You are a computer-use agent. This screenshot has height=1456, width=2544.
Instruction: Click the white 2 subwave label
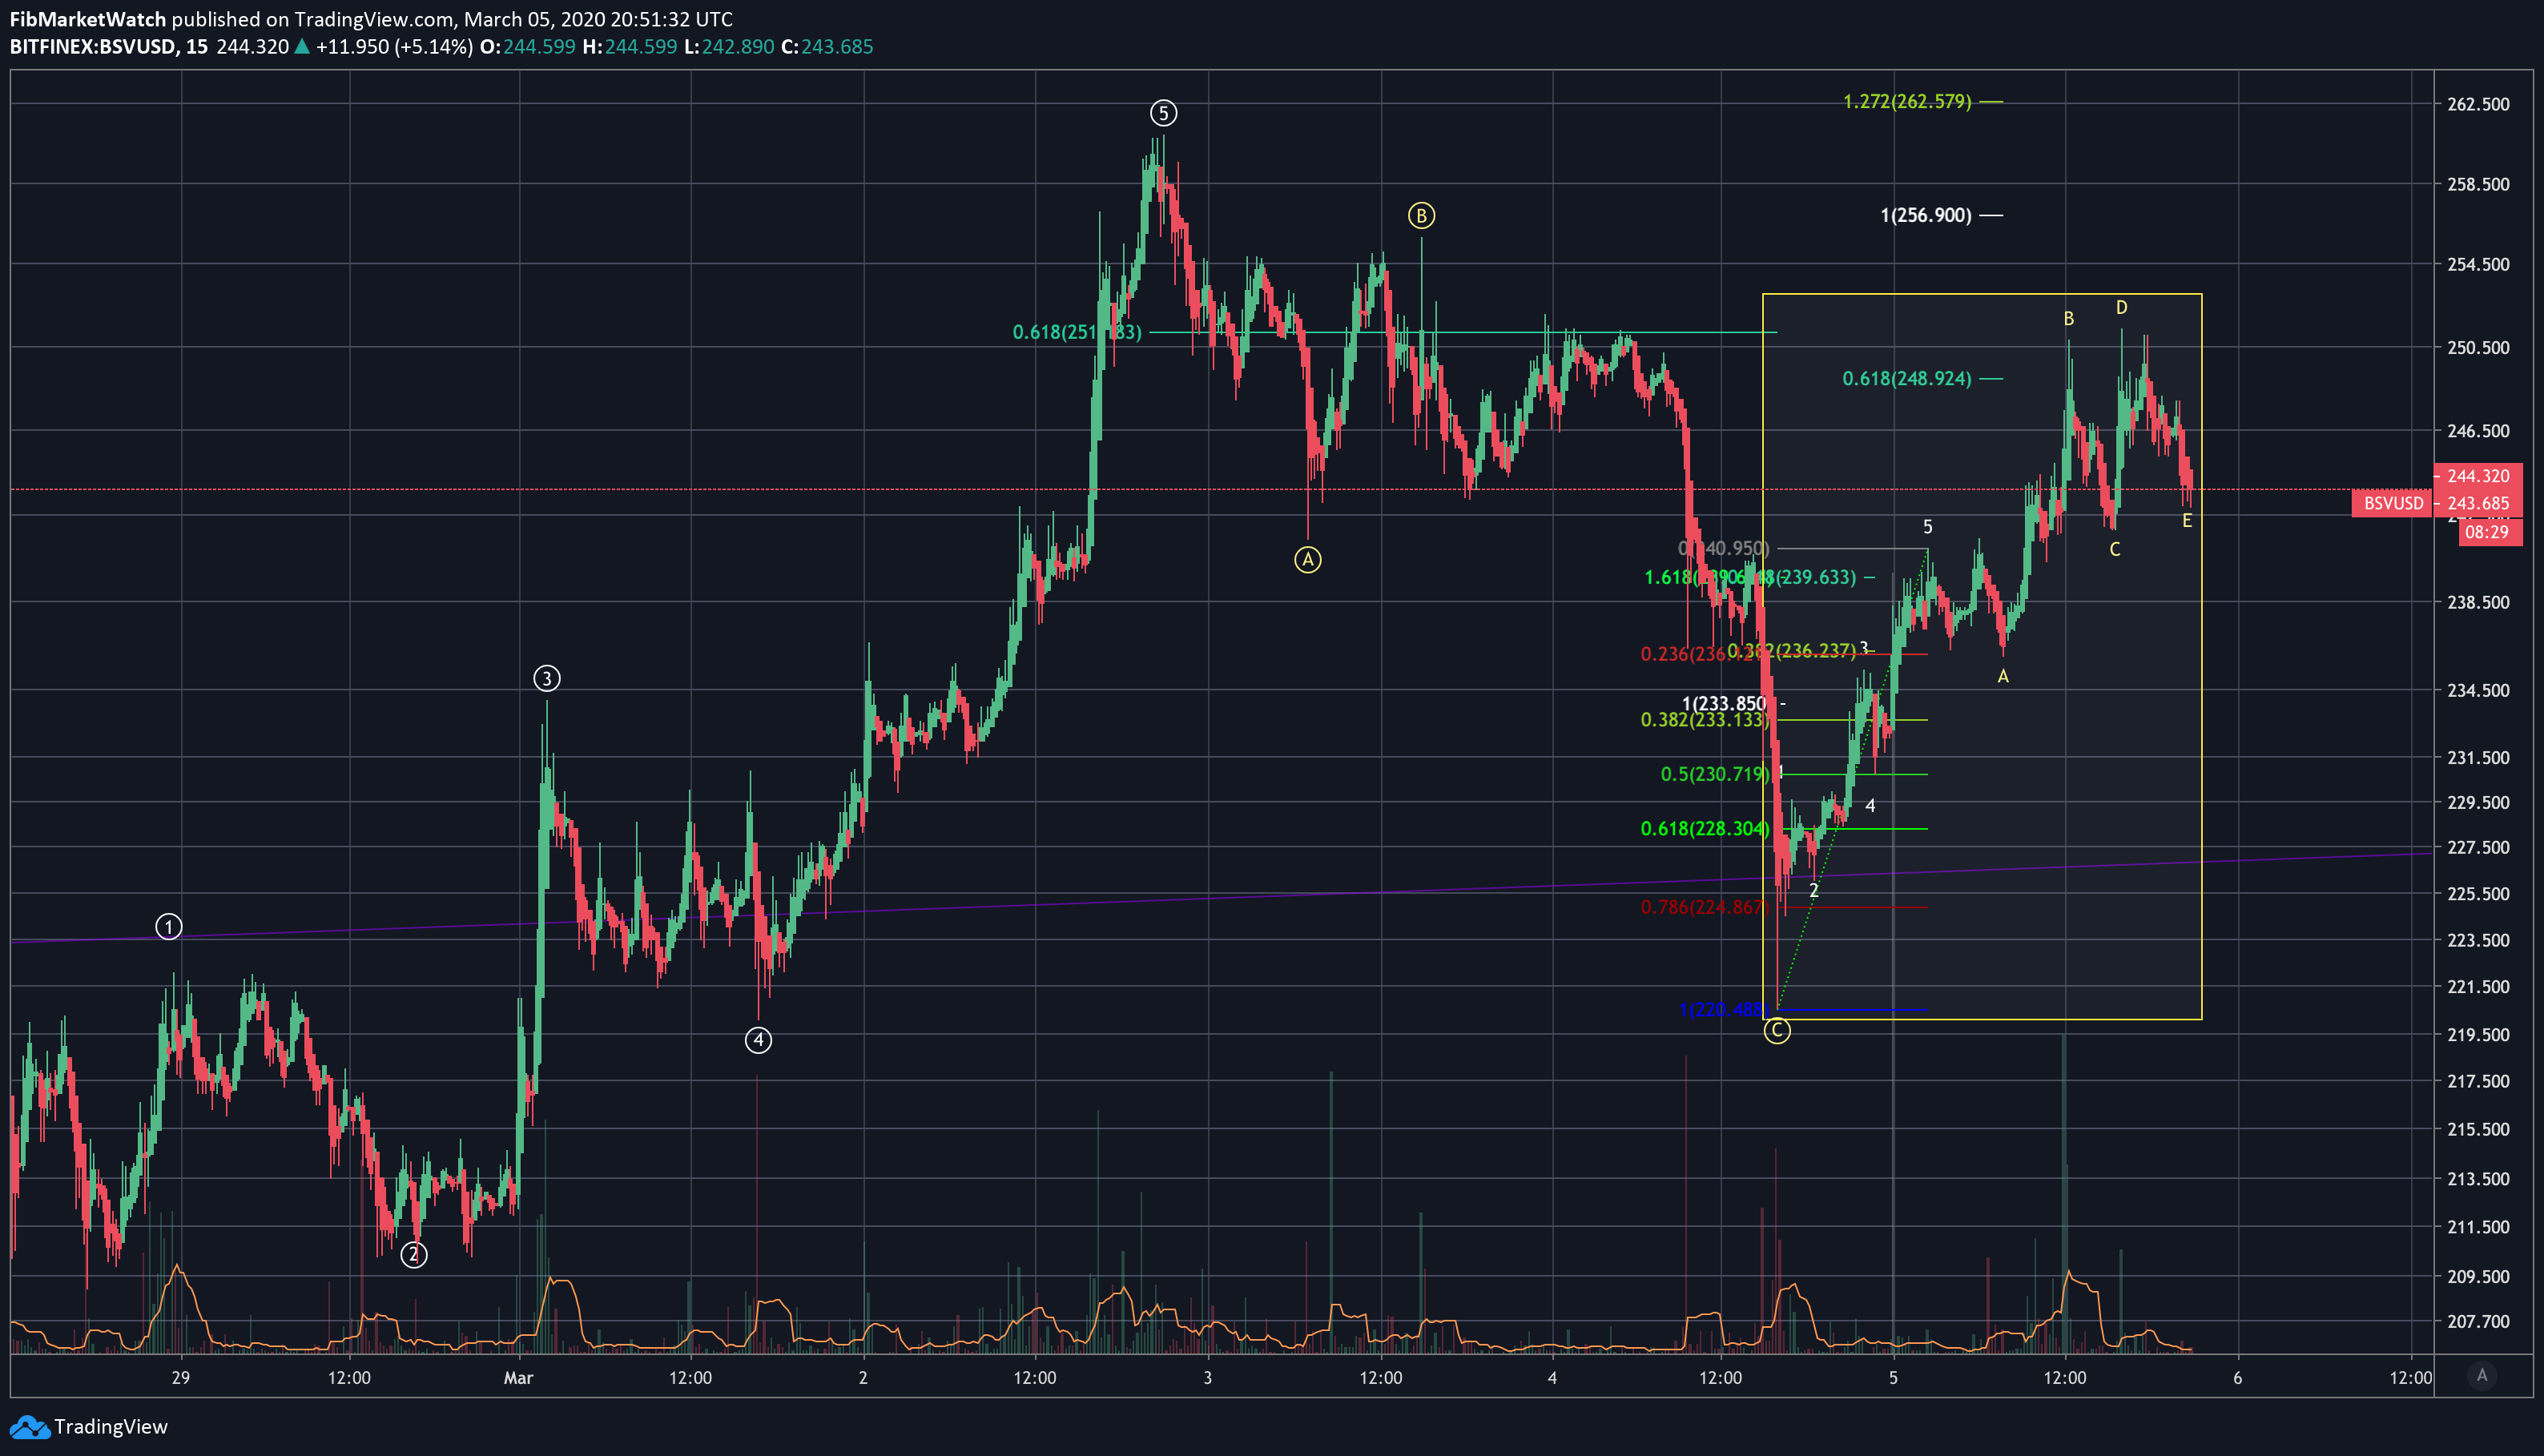[x=1814, y=891]
